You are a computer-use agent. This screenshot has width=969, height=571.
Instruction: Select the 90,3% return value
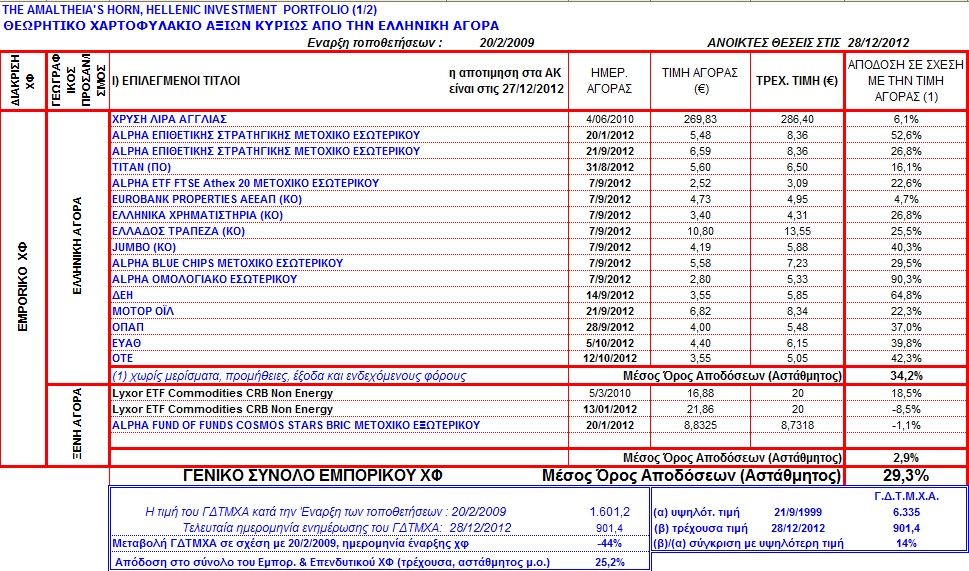(906, 279)
